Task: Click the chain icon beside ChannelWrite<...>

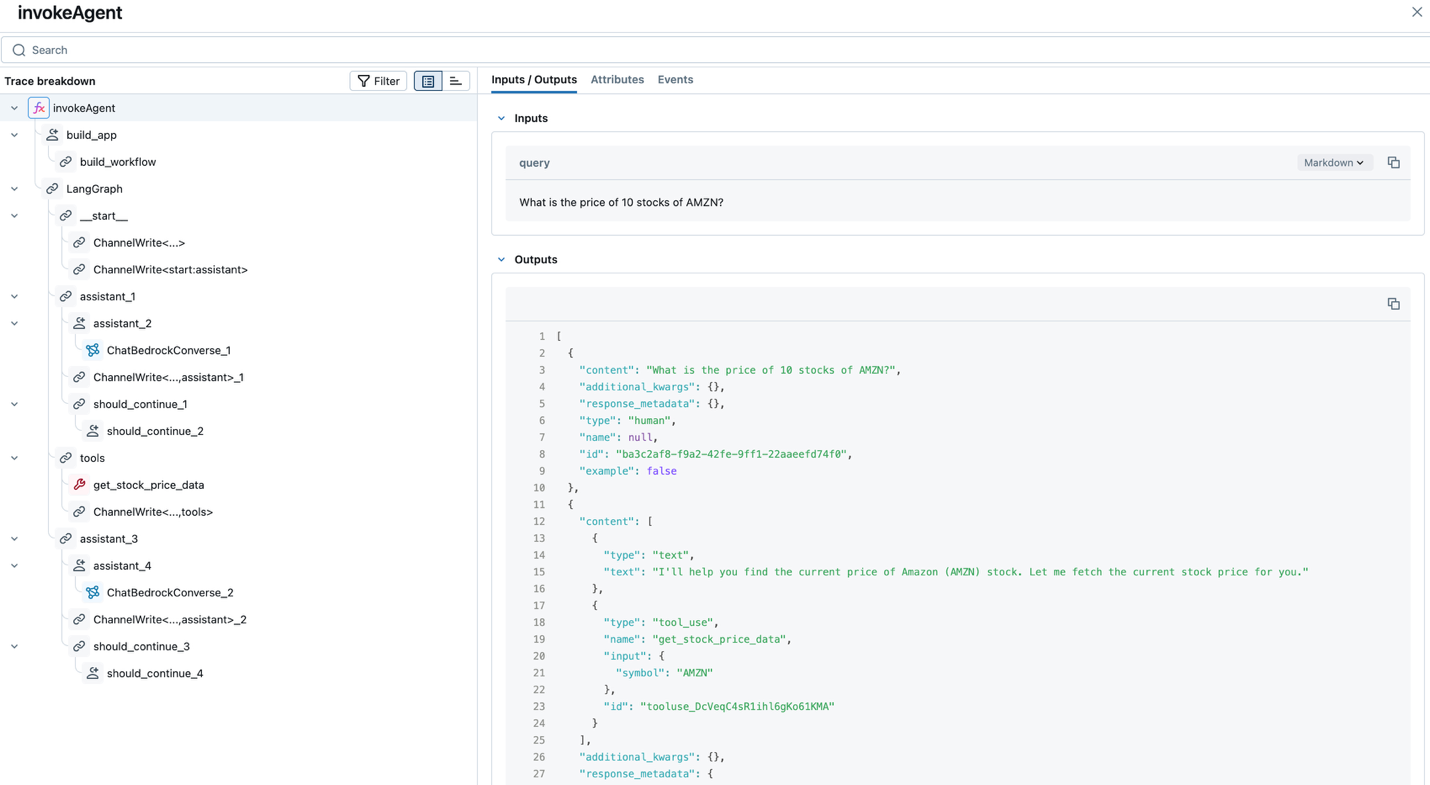Action: pos(79,243)
